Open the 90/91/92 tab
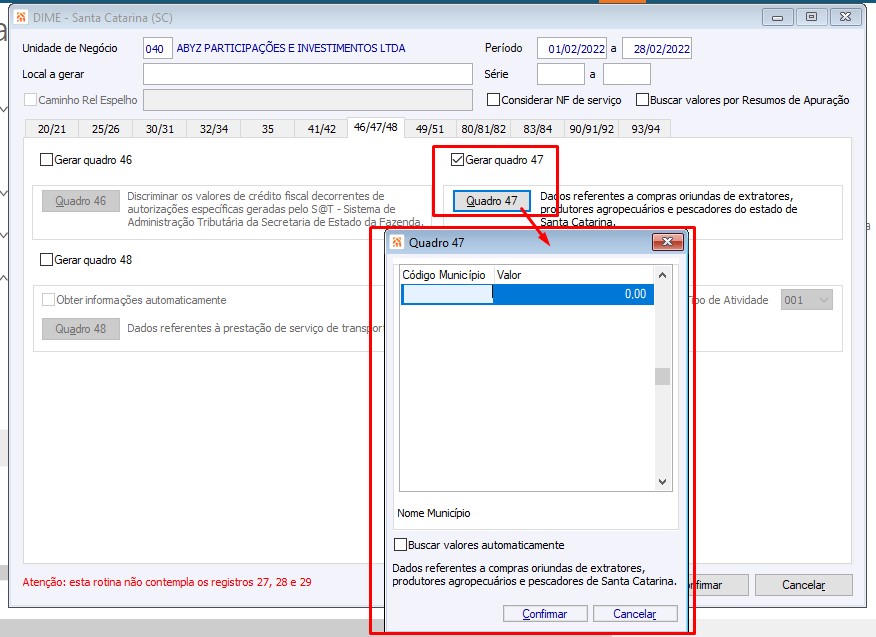This screenshot has height=637, width=876. tap(592, 129)
